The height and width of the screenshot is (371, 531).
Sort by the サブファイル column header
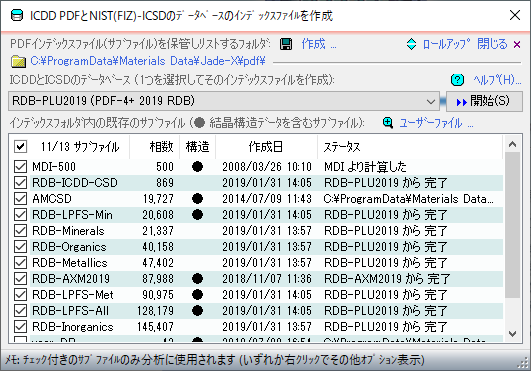click(80, 147)
